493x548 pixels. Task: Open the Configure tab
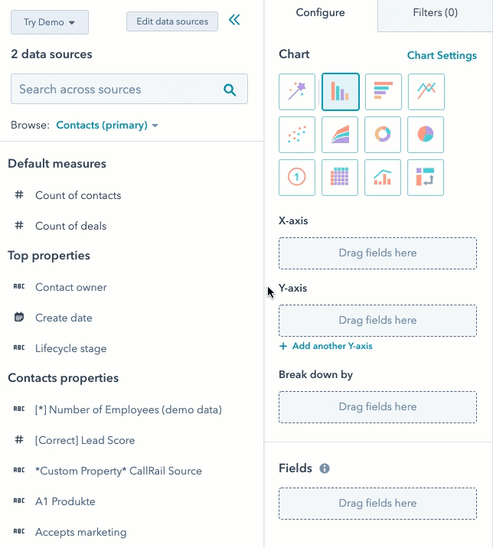click(320, 13)
